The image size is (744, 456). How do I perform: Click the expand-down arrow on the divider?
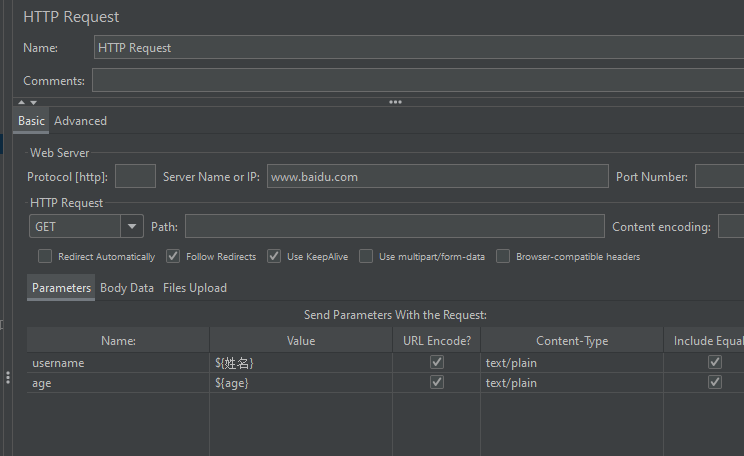pos(33,102)
